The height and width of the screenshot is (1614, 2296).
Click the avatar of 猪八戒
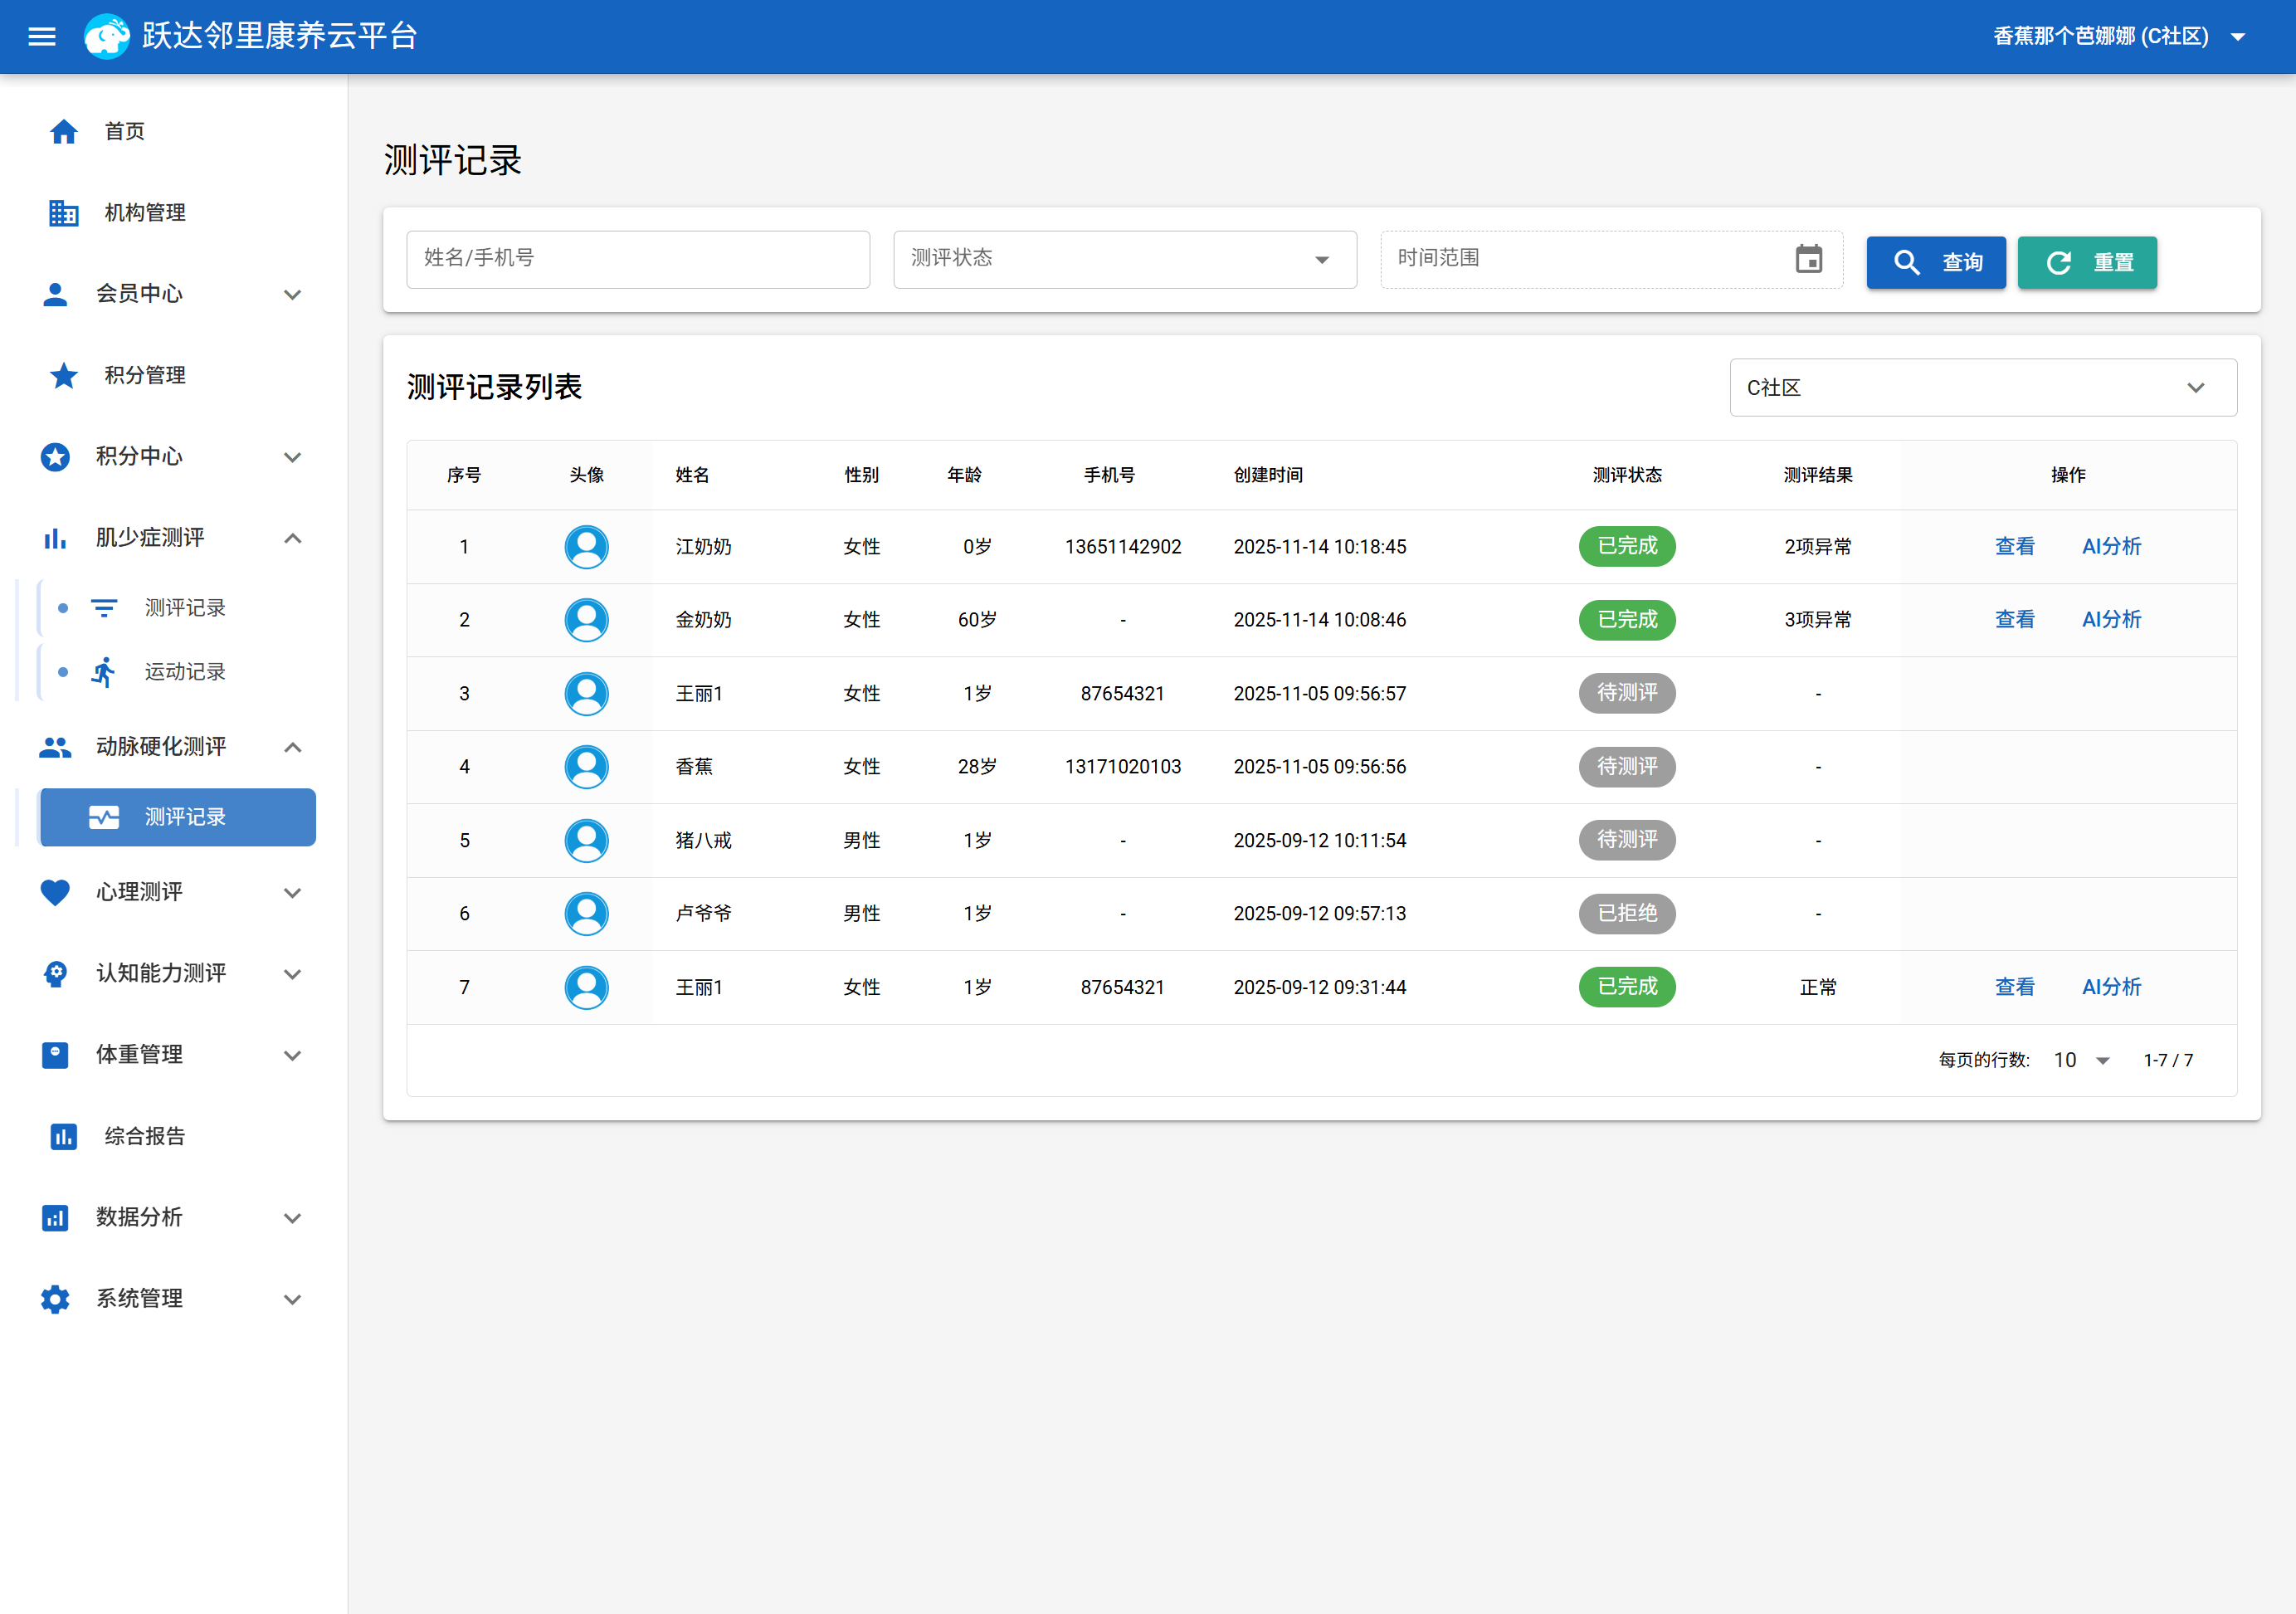click(x=587, y=841)
